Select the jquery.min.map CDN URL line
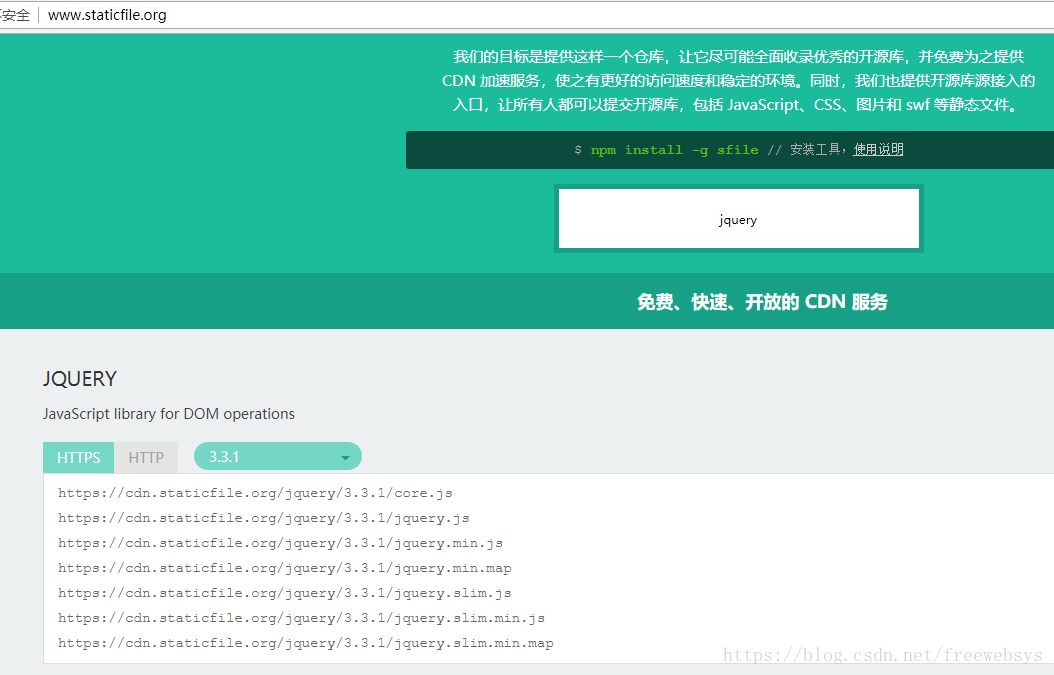 (x=284, y=568)
